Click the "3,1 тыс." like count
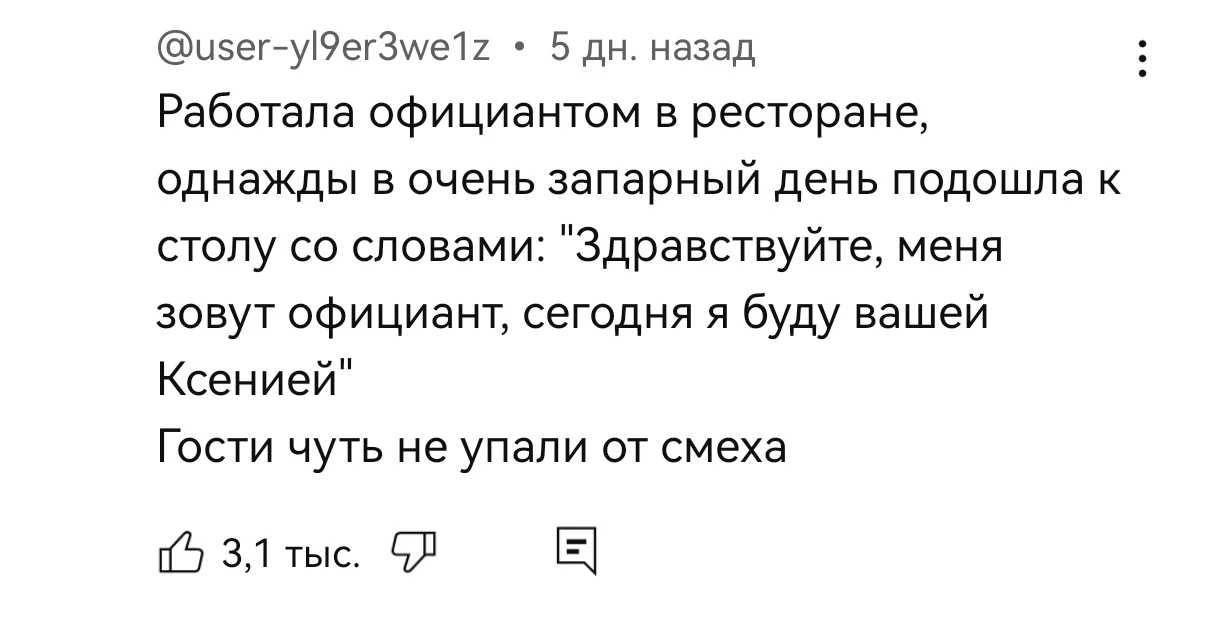The width and height of the screenshot is (1220, 628). [288, 551]
